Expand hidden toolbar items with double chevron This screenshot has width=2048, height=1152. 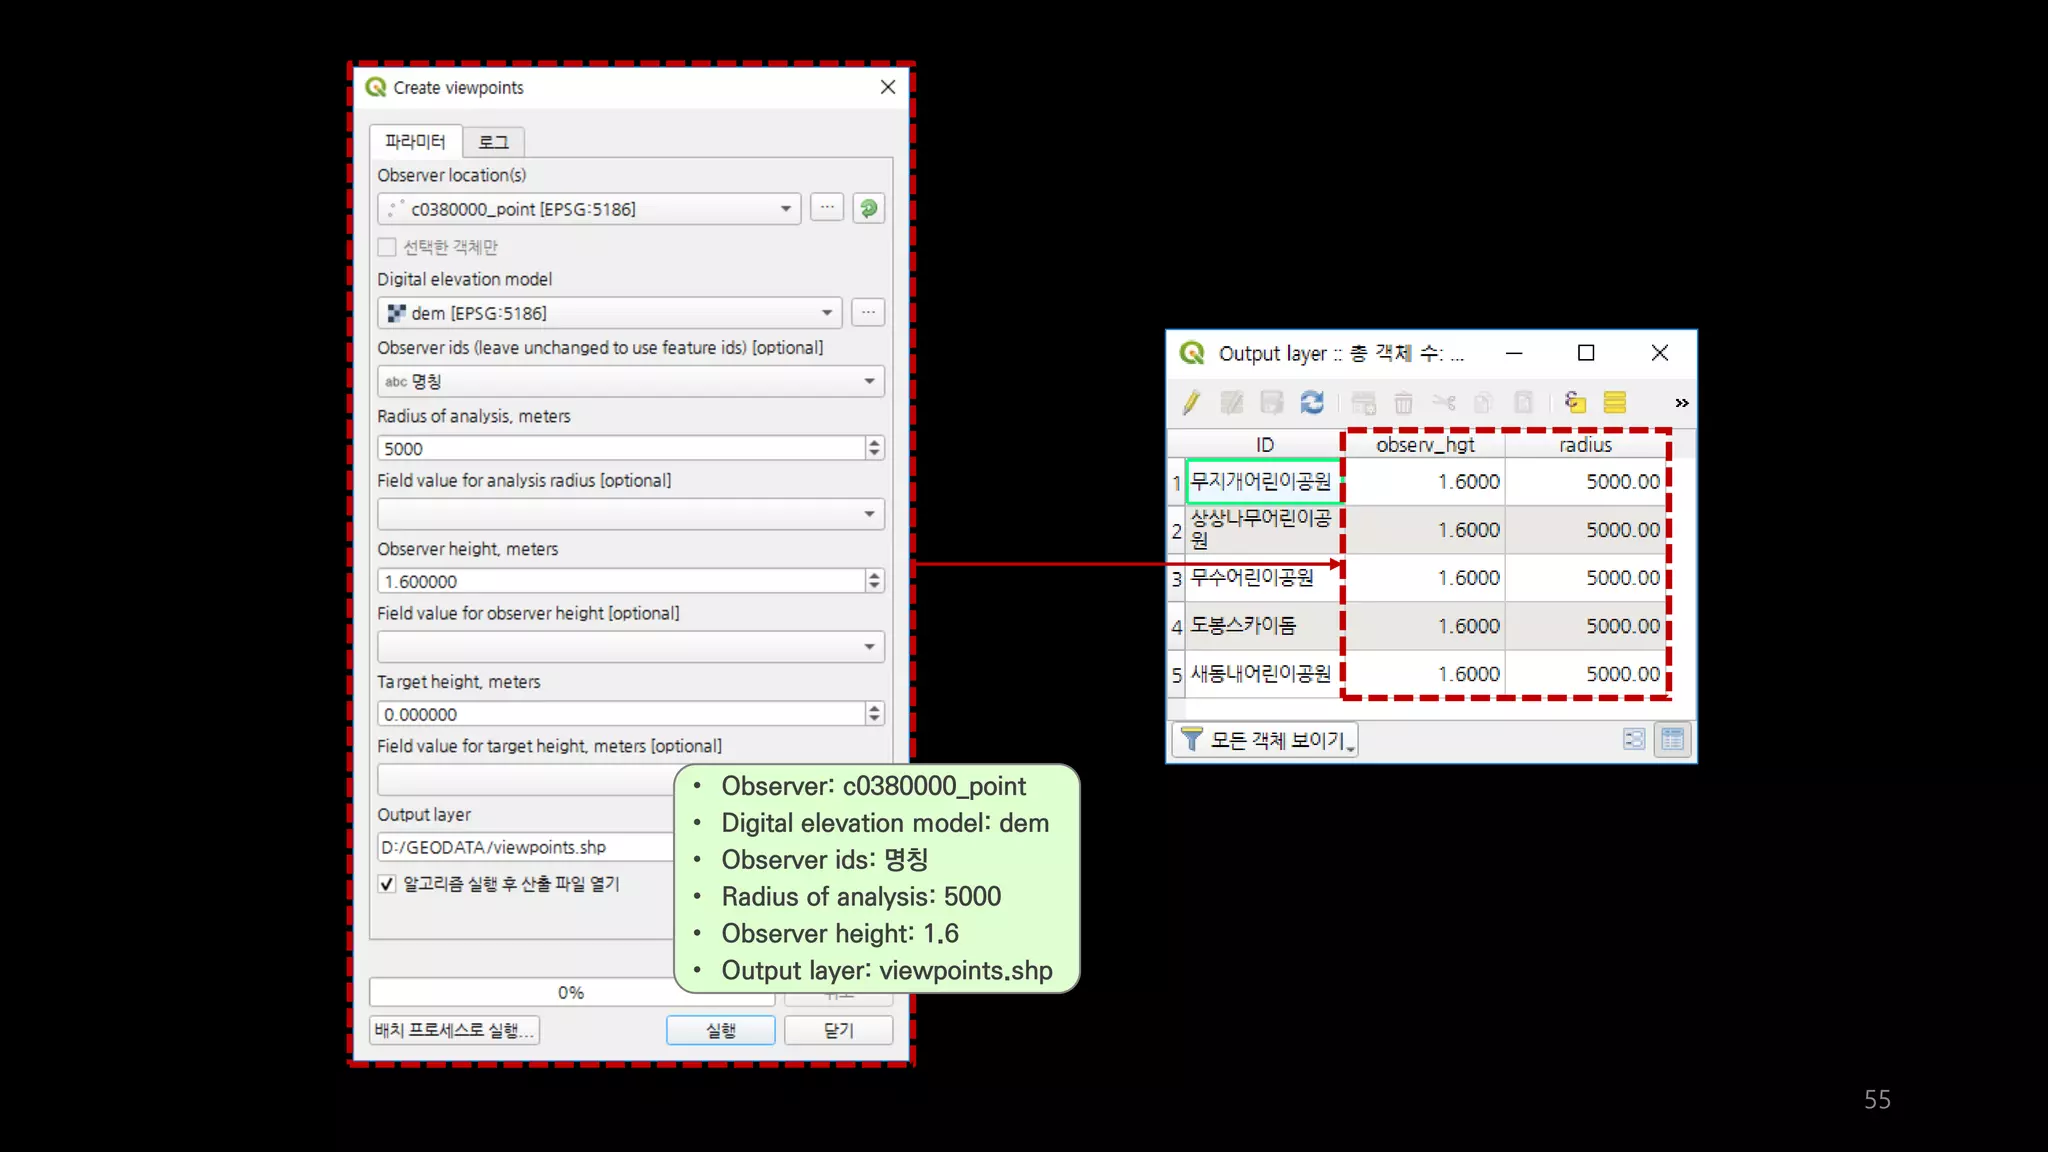[1681, 403]
